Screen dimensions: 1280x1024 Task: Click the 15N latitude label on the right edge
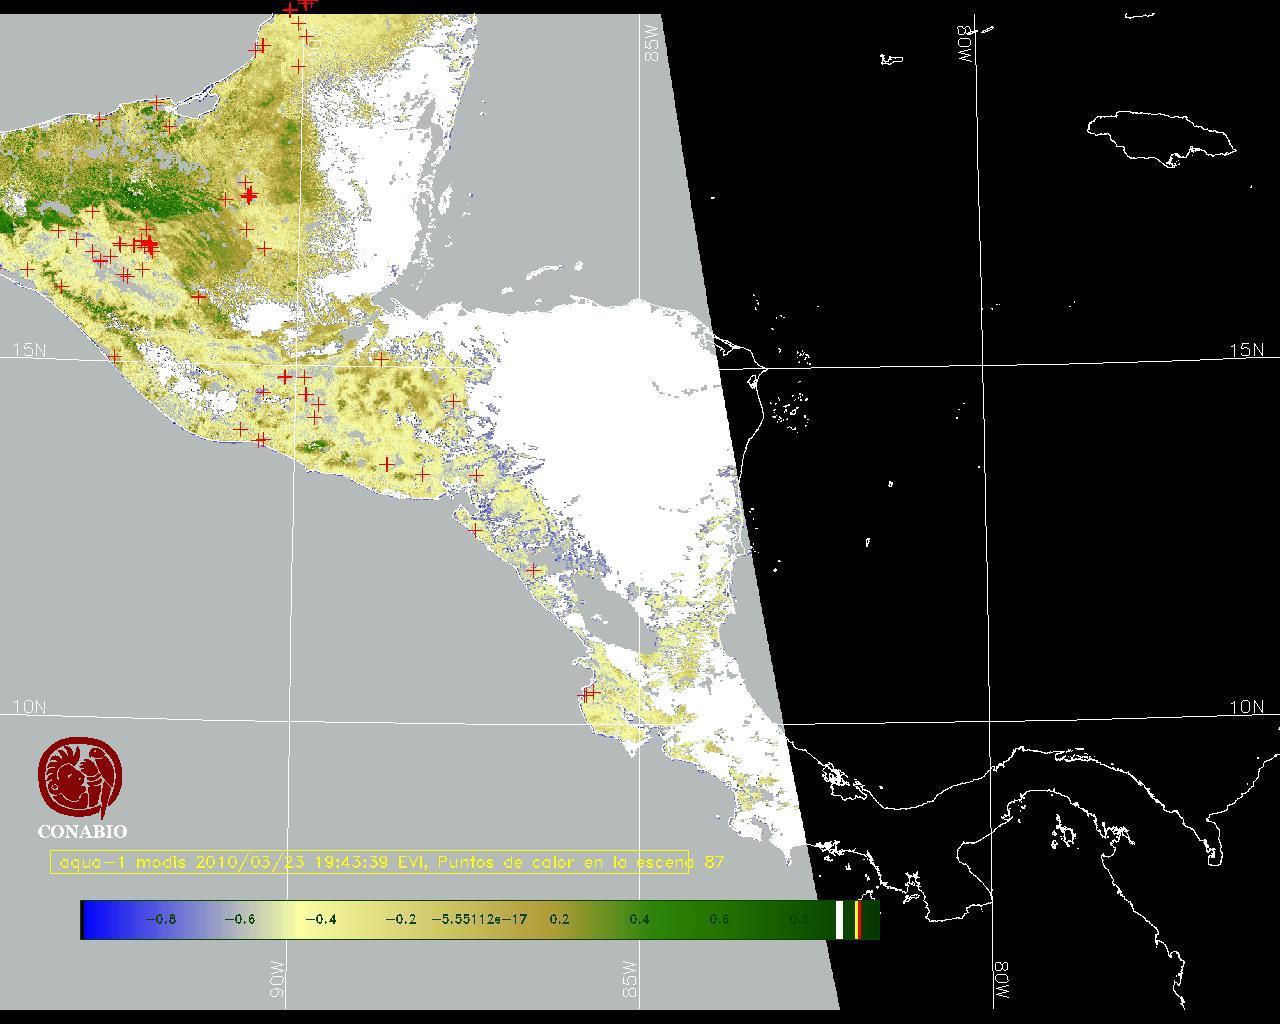1246,350
